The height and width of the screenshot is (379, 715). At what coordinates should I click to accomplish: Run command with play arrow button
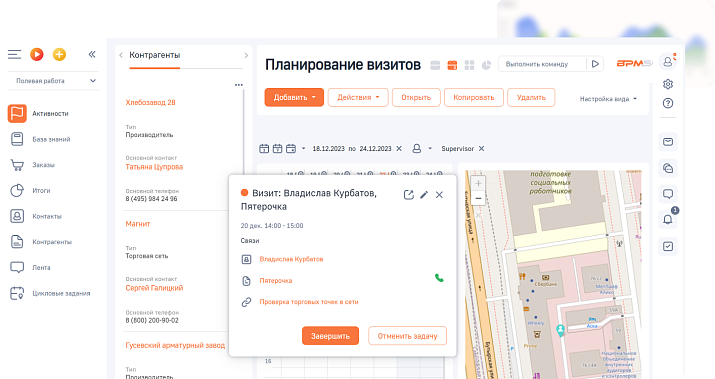(595, 64)
